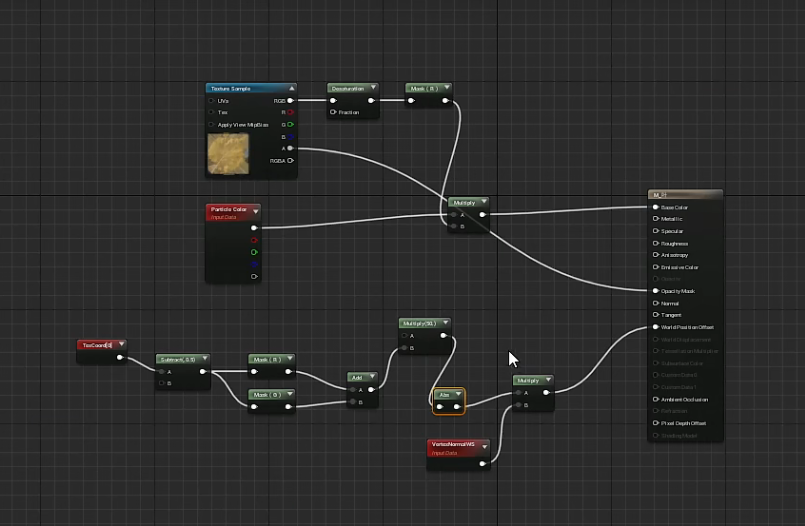Click the Desaturation Fraction input pin
The image size is (805, 526).
(334, 112)
